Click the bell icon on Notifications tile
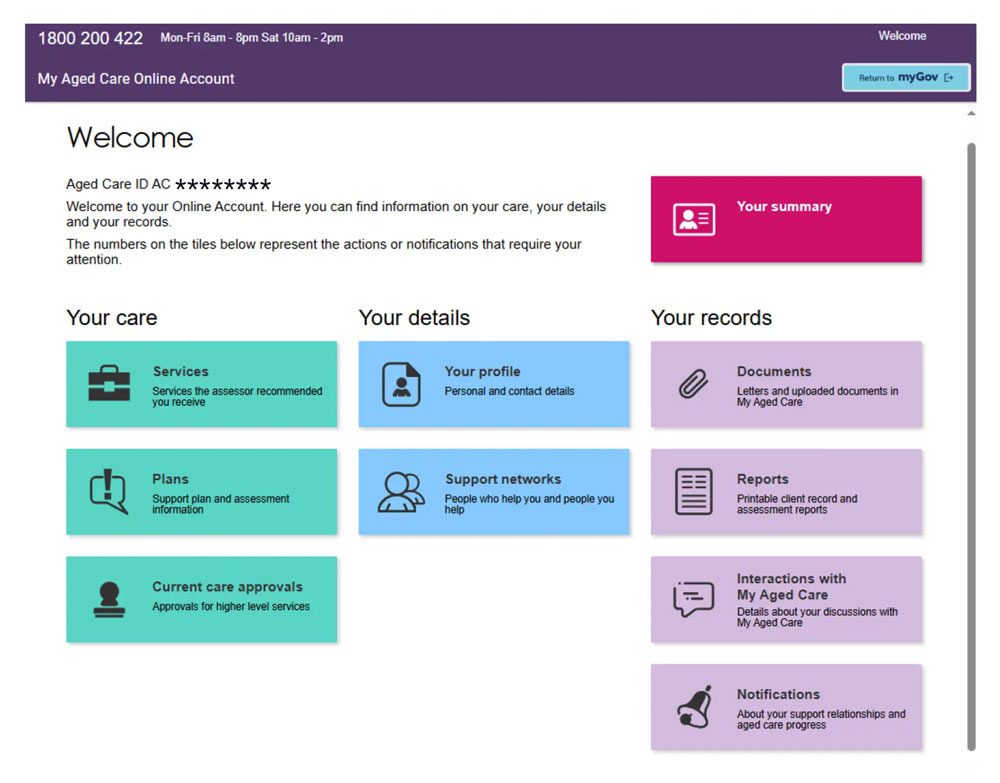Screen dimensions: 1000x783 [695, 706]
